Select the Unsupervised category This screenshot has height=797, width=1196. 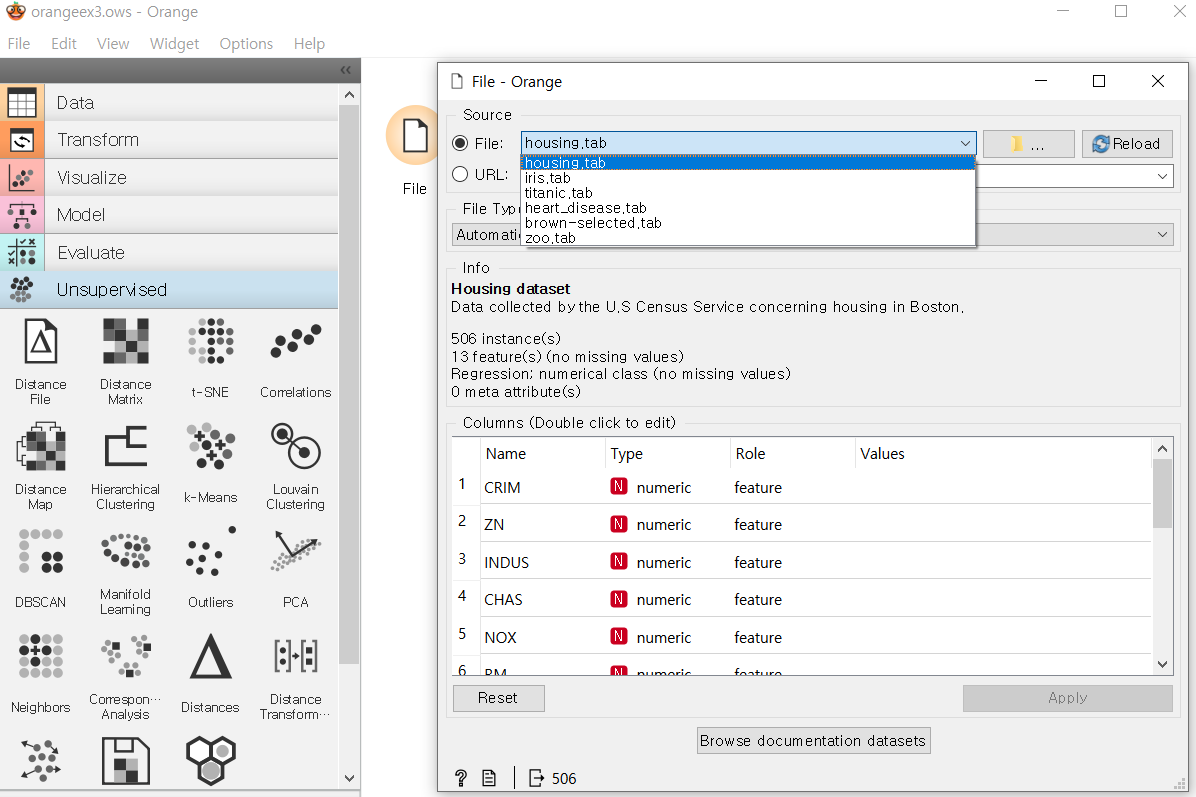pos(169,289)
